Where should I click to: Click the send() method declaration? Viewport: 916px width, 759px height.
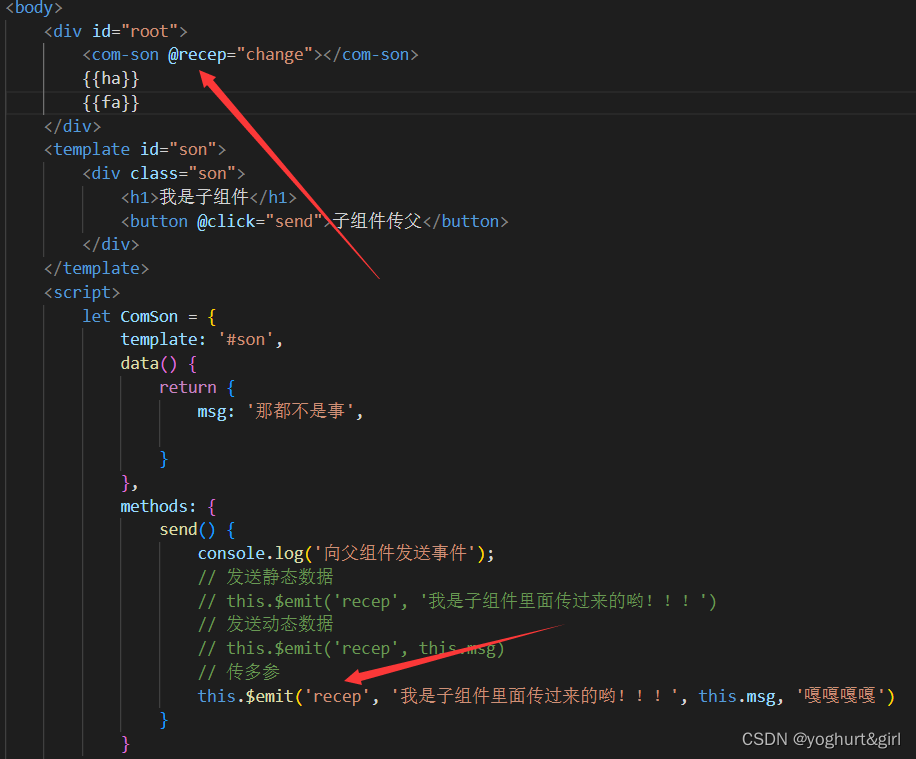coord(197,530)
